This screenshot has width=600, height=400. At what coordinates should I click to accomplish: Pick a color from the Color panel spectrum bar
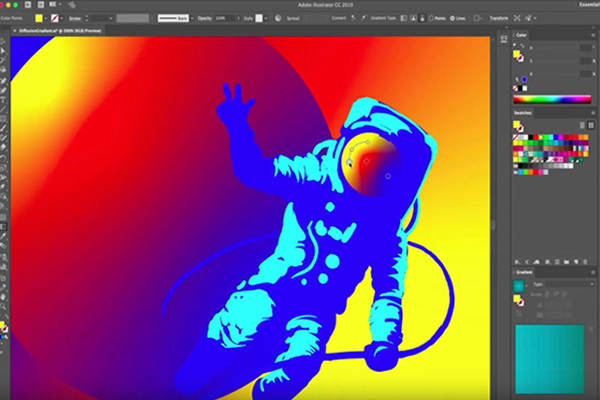(x=552, y=100)
